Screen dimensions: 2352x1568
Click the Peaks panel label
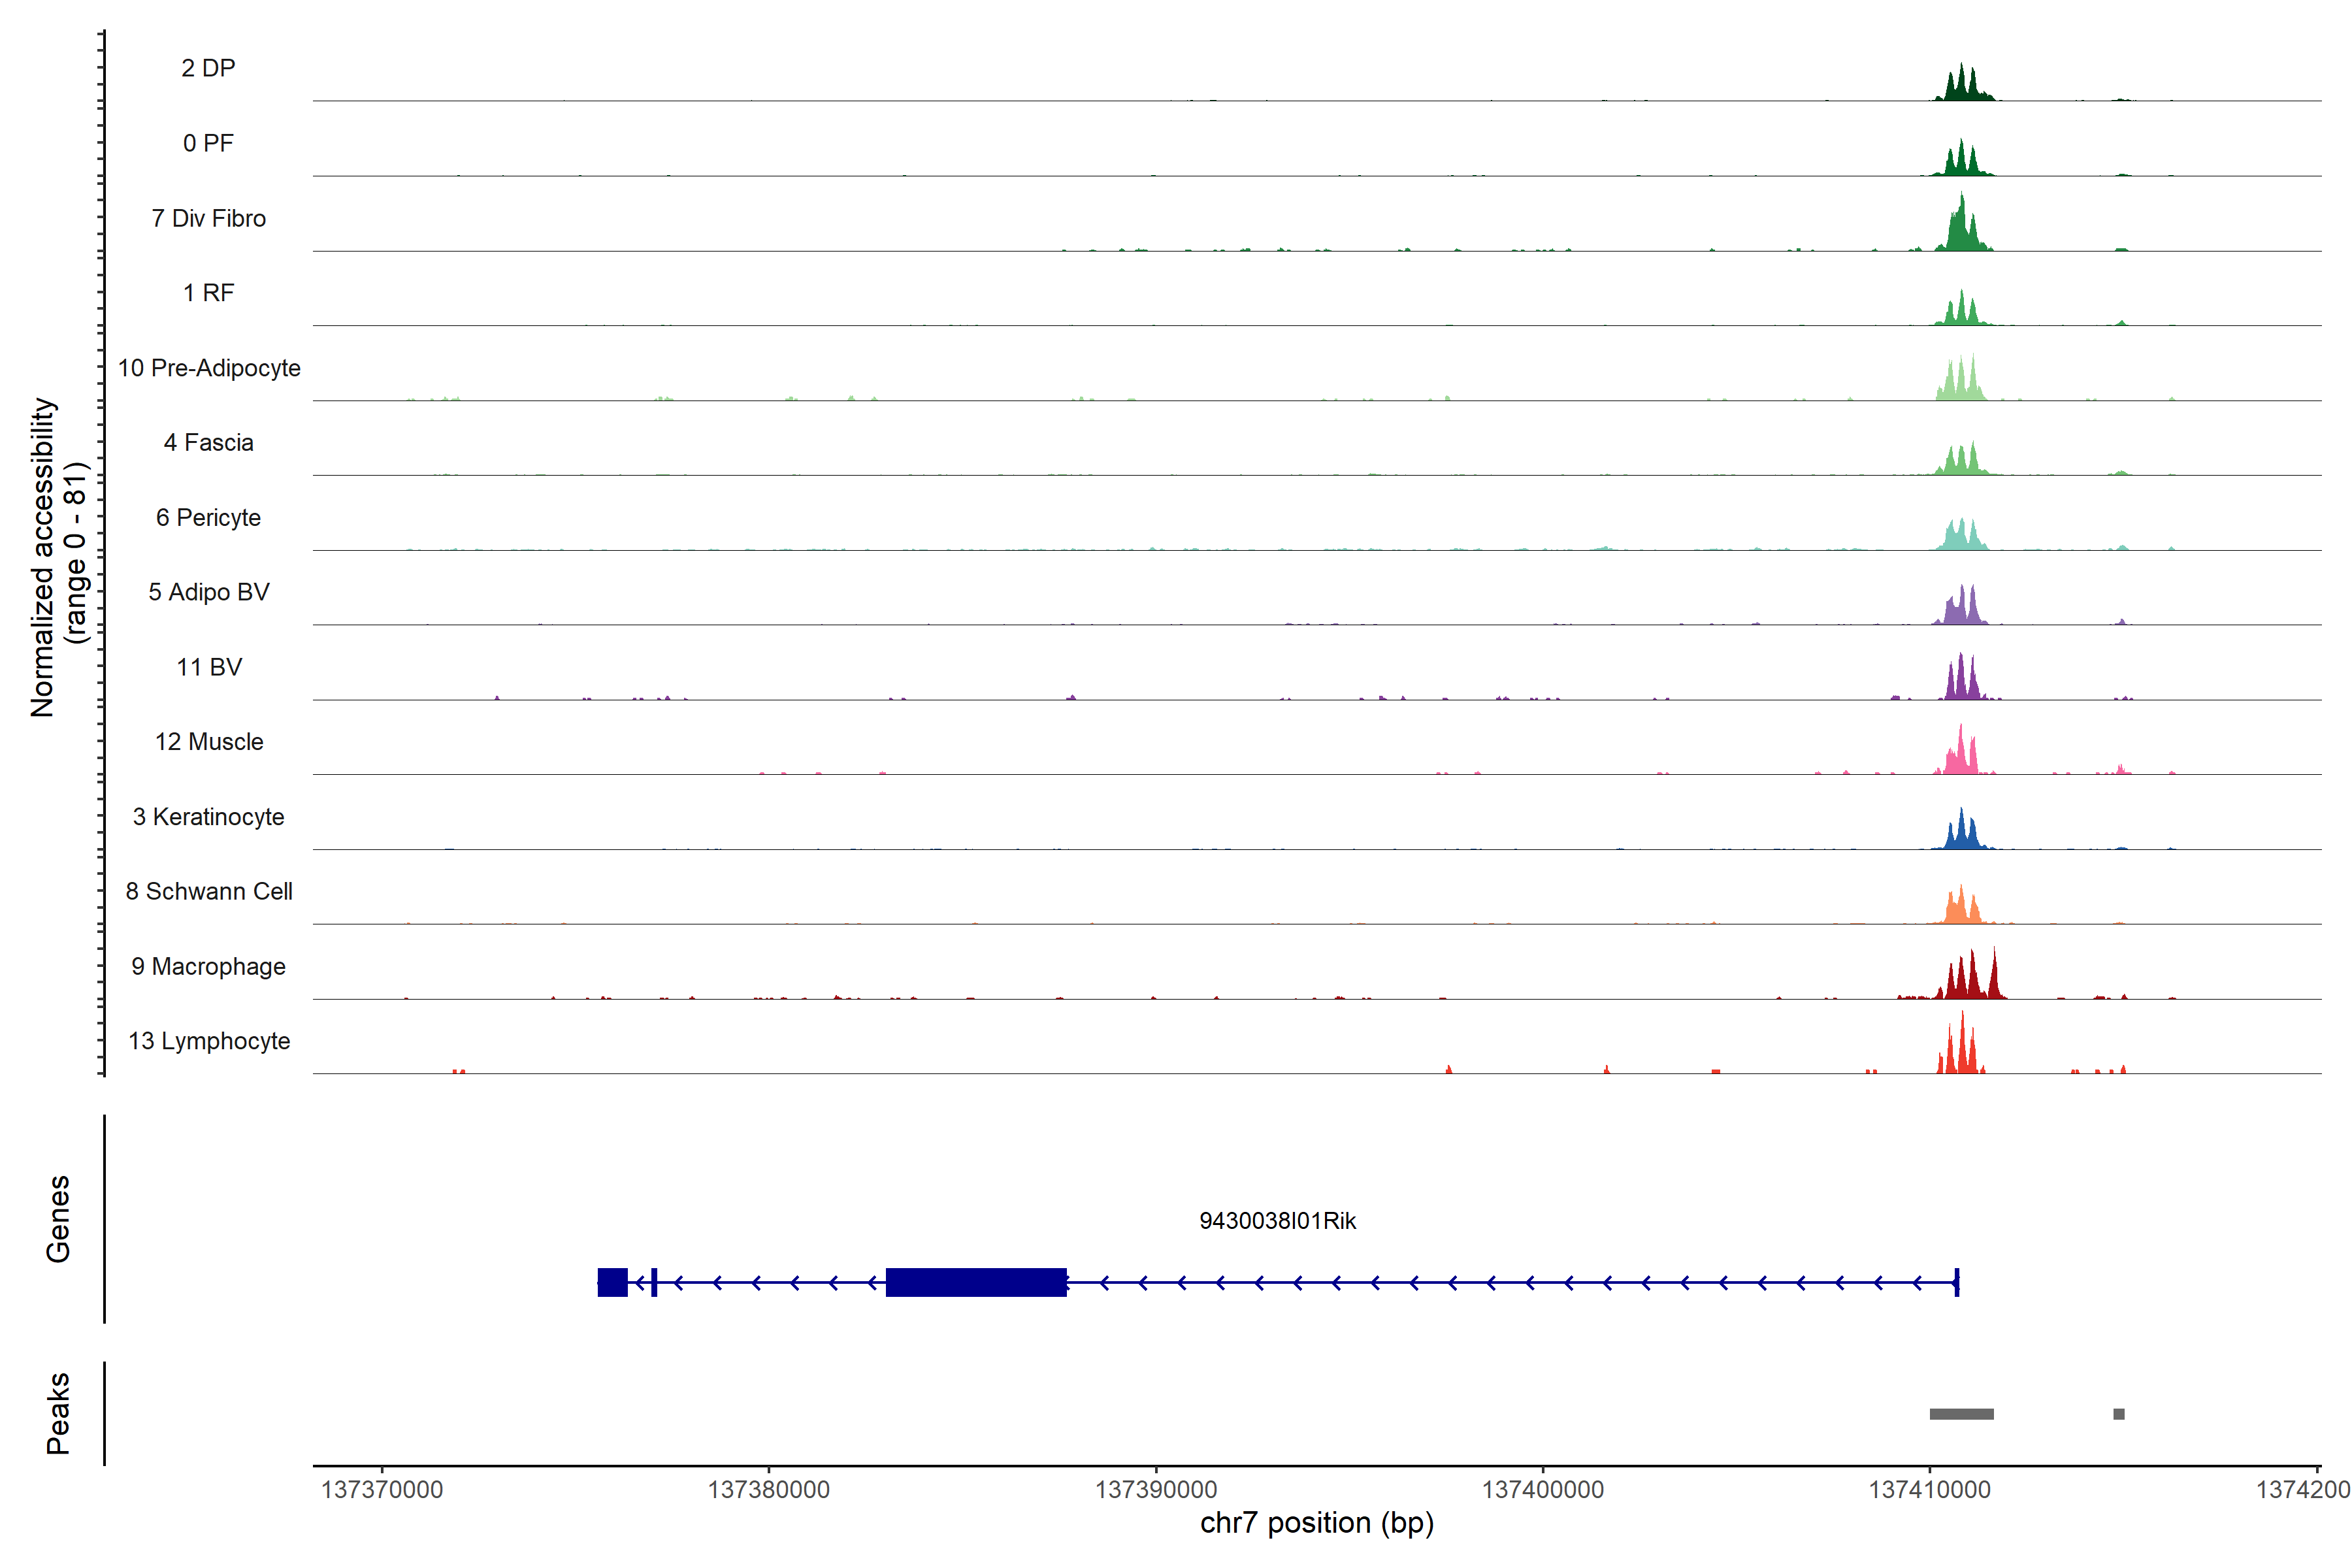[x=58, y=1413]
